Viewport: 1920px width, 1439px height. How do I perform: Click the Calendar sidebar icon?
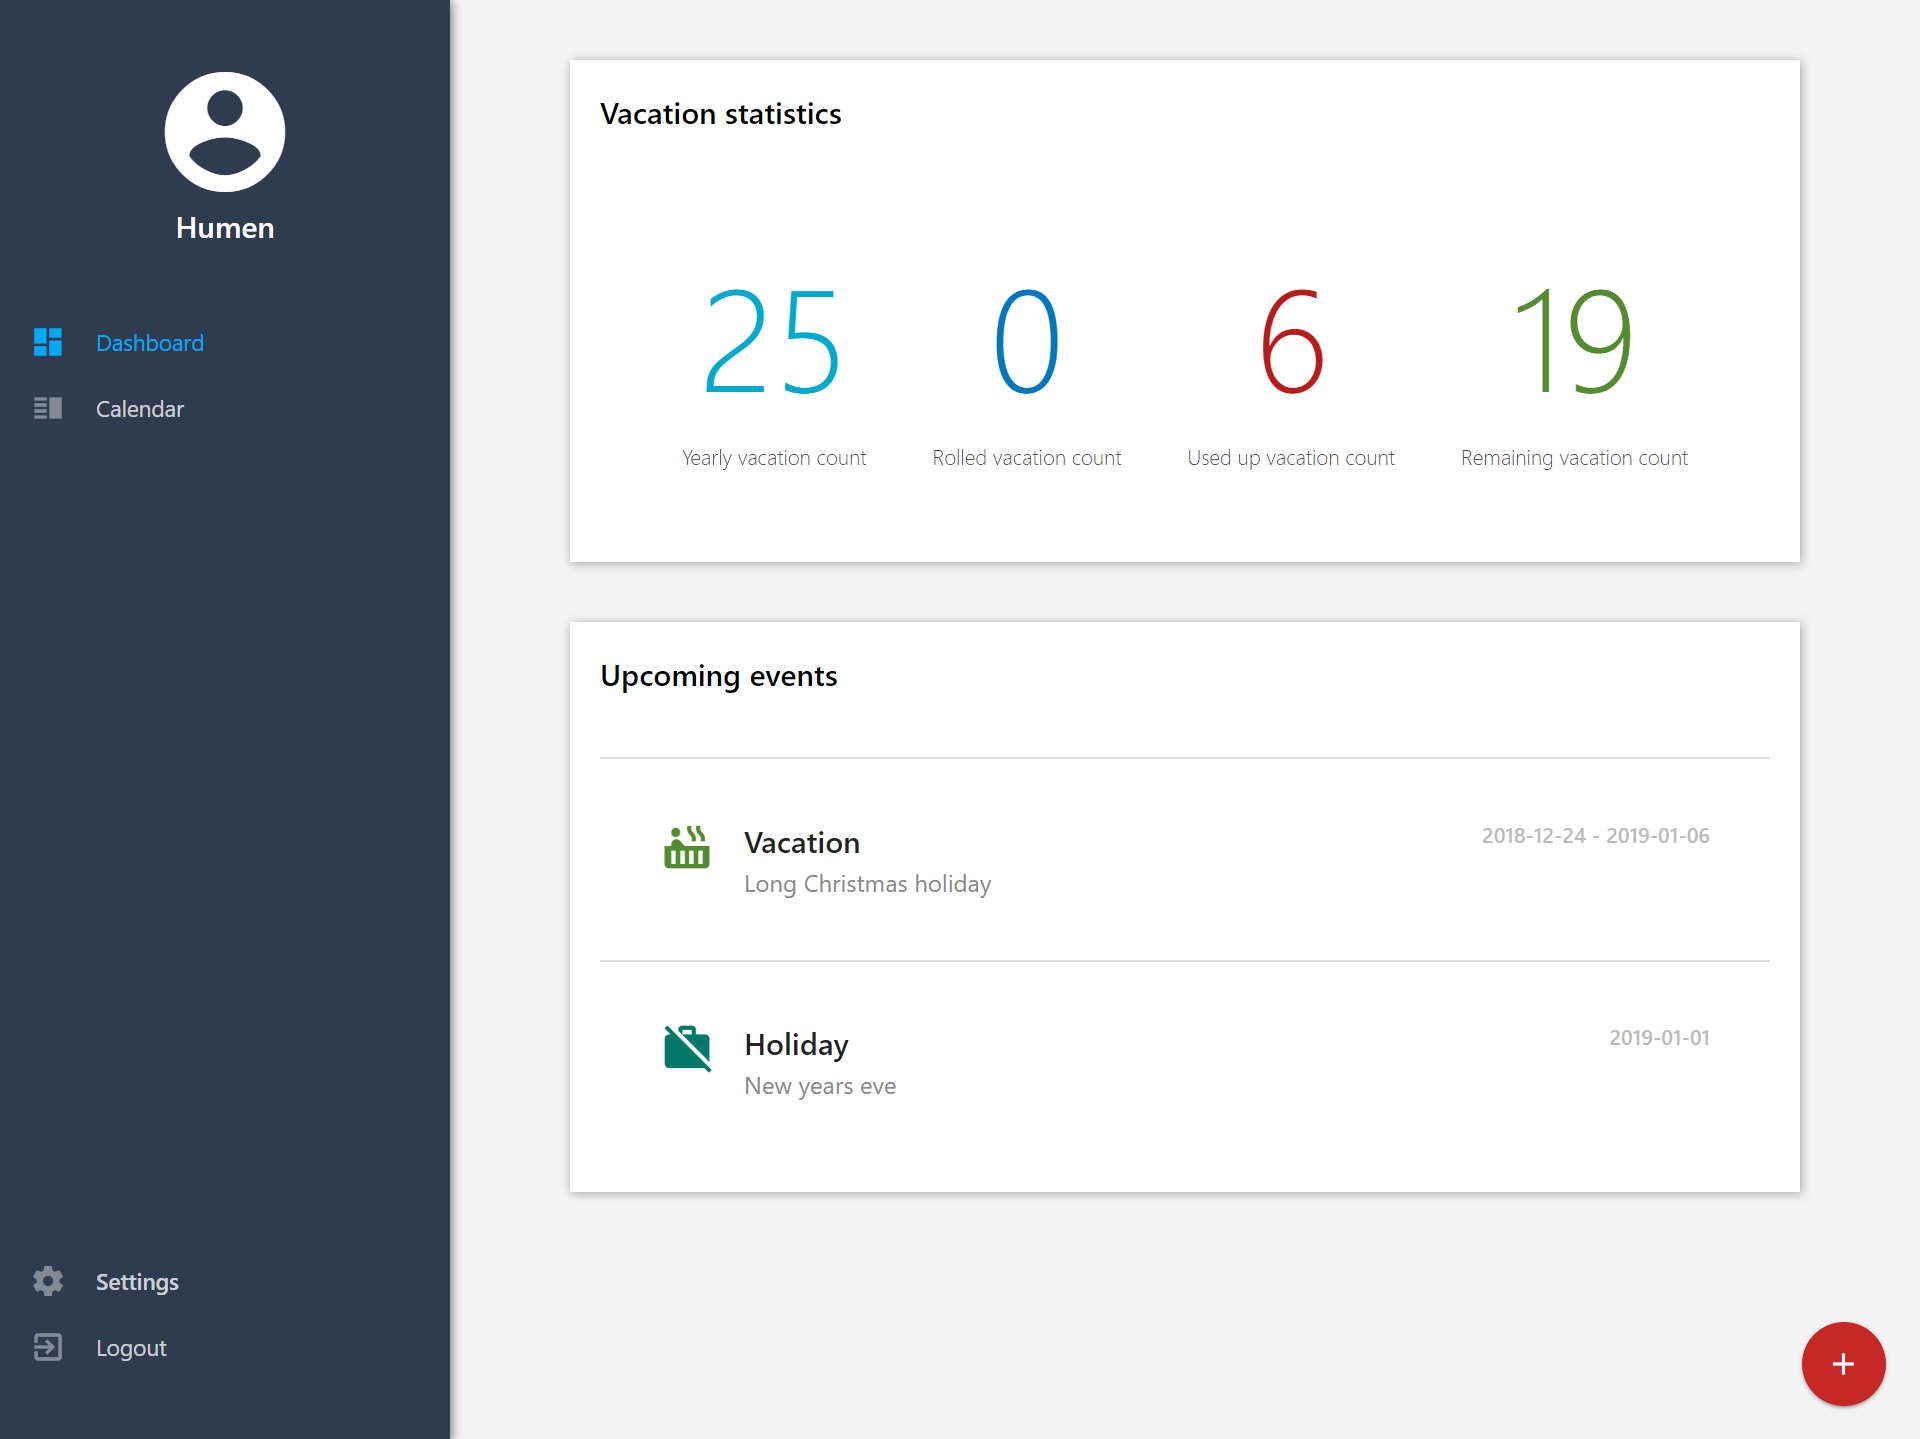48,408
